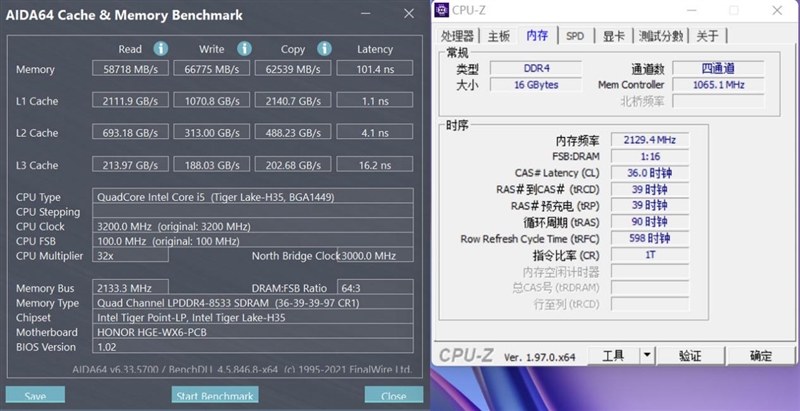Click the CPU-Z app icon in title bar
800x411 pixels.
442,10
